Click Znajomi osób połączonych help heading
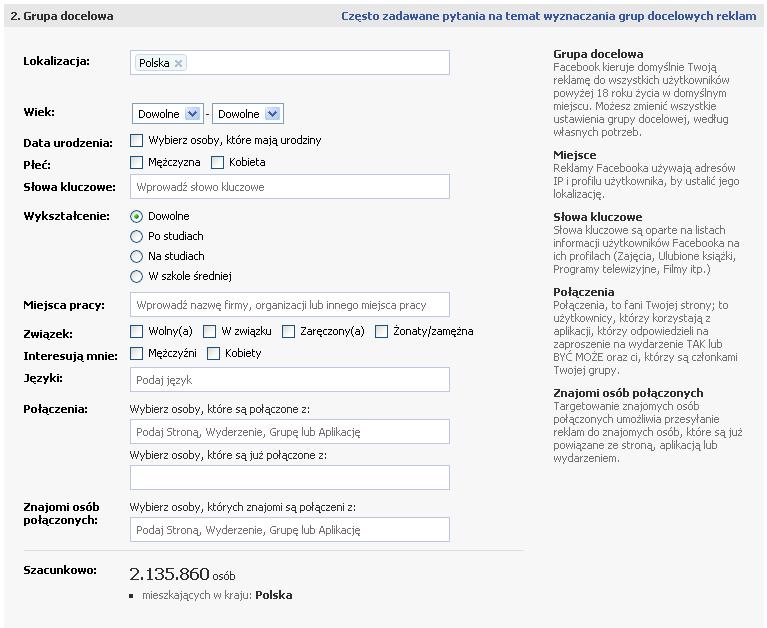 628,393
